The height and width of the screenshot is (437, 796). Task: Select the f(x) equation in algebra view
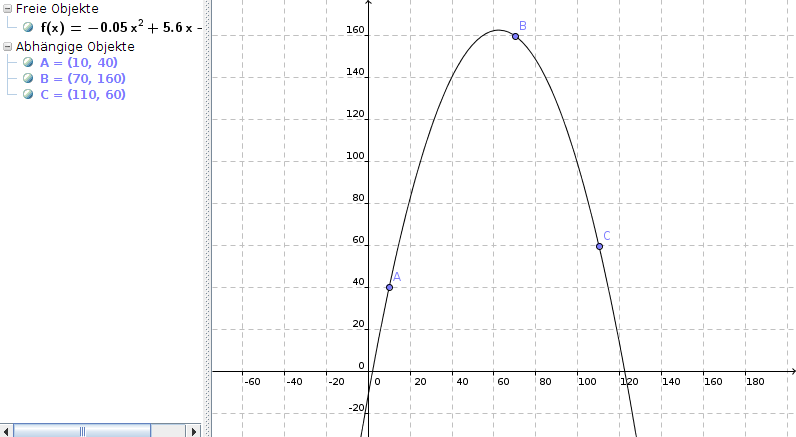(120, 28)
